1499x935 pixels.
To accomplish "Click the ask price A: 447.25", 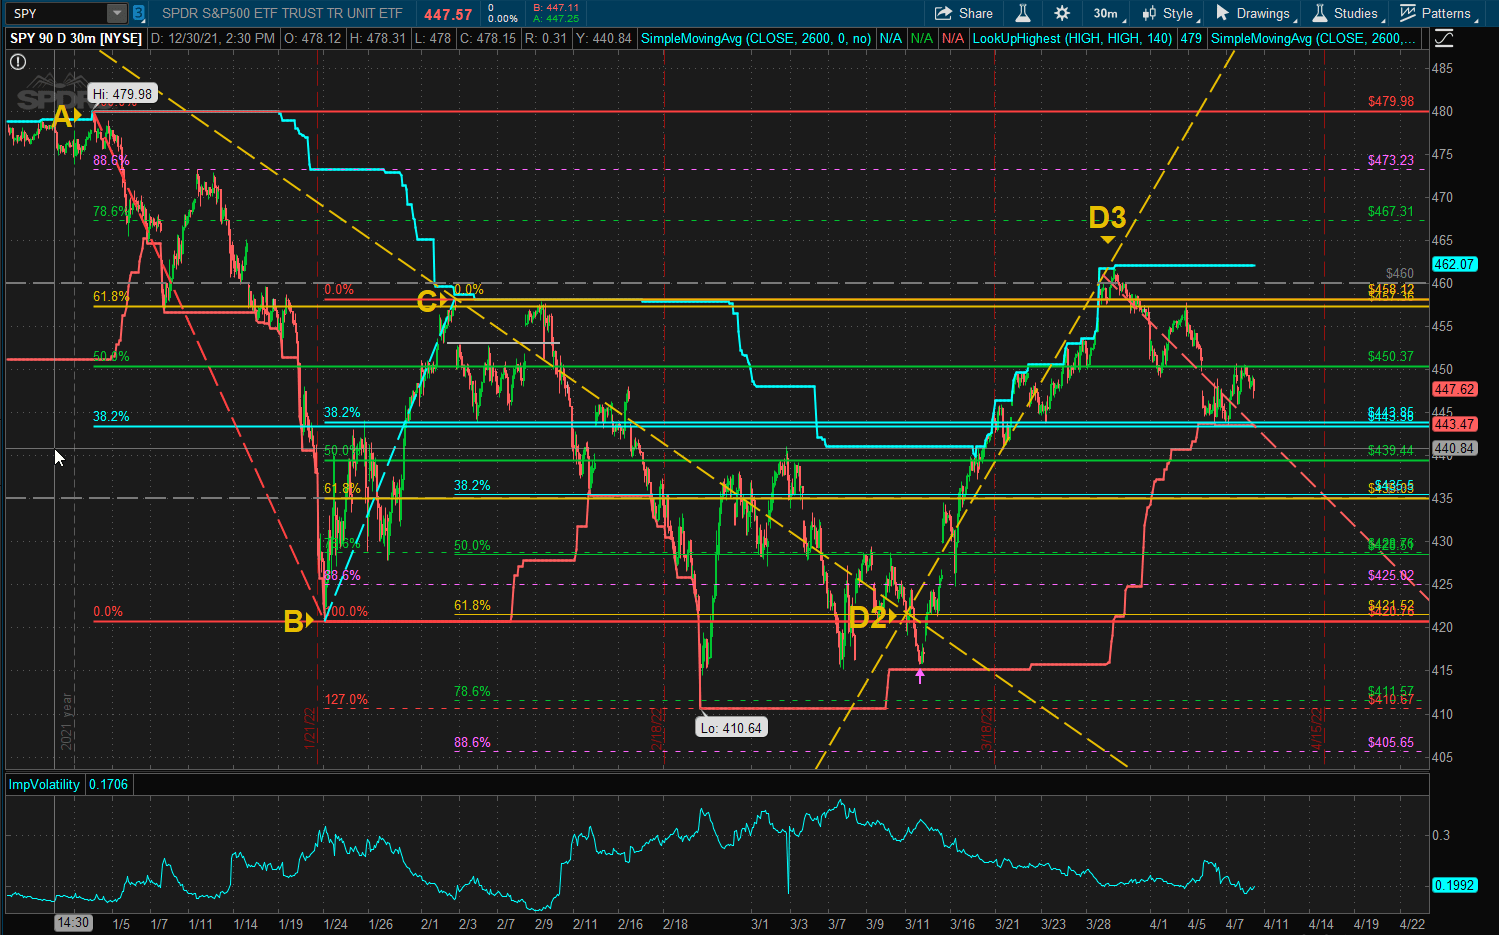I will tap(556, 18).
